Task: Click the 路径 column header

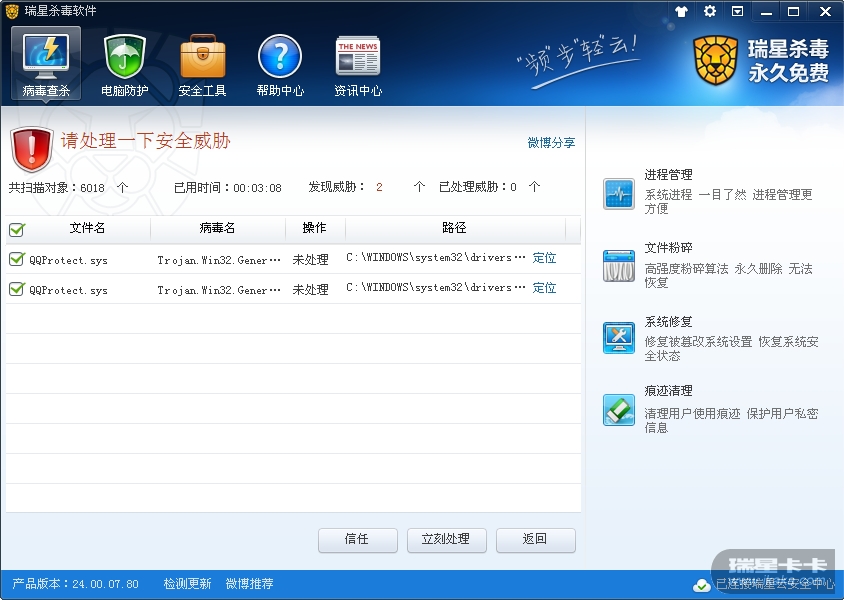Action: (454, 228)
